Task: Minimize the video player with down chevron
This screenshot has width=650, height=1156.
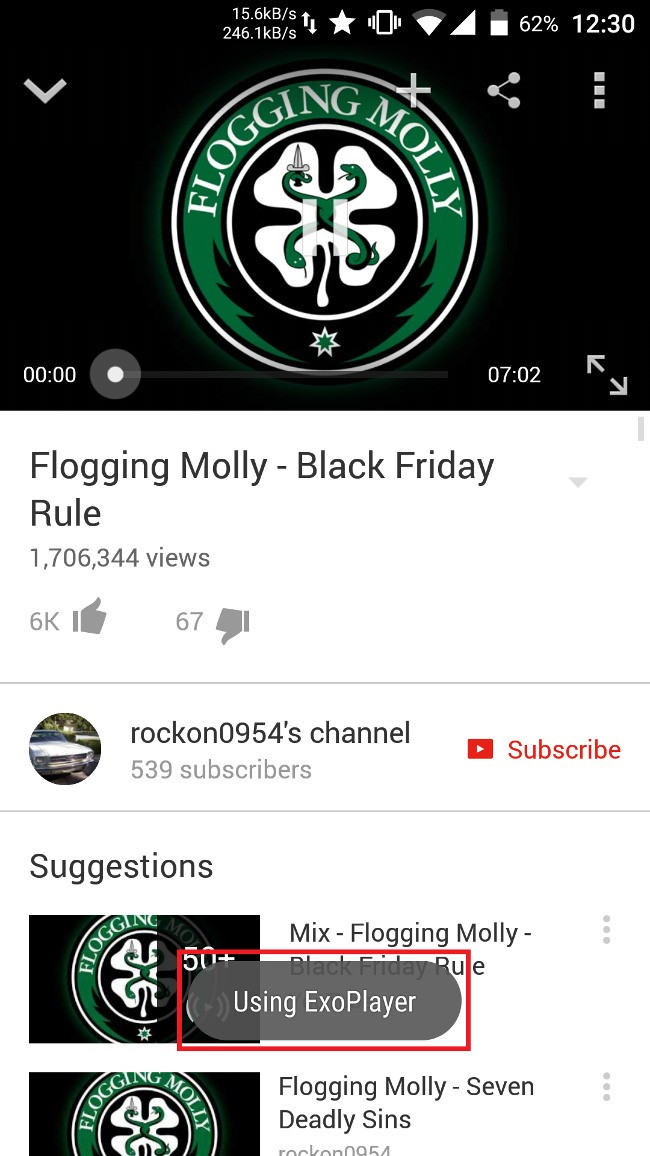Action: pyautogui.click(x=45, y=91)
